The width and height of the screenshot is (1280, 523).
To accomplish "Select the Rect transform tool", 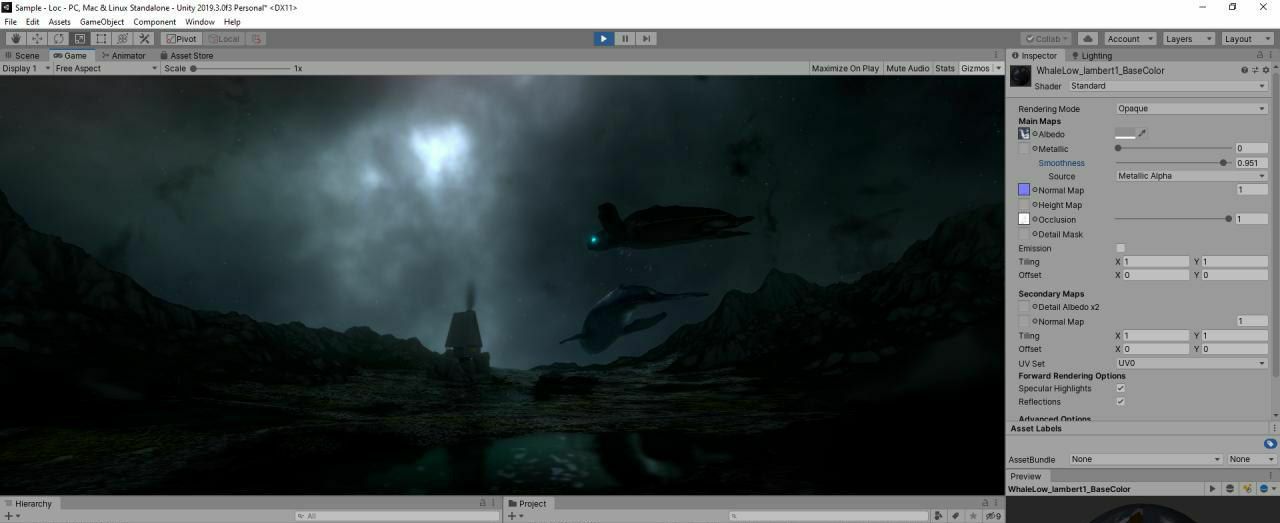I will click(x=101, y=39).
